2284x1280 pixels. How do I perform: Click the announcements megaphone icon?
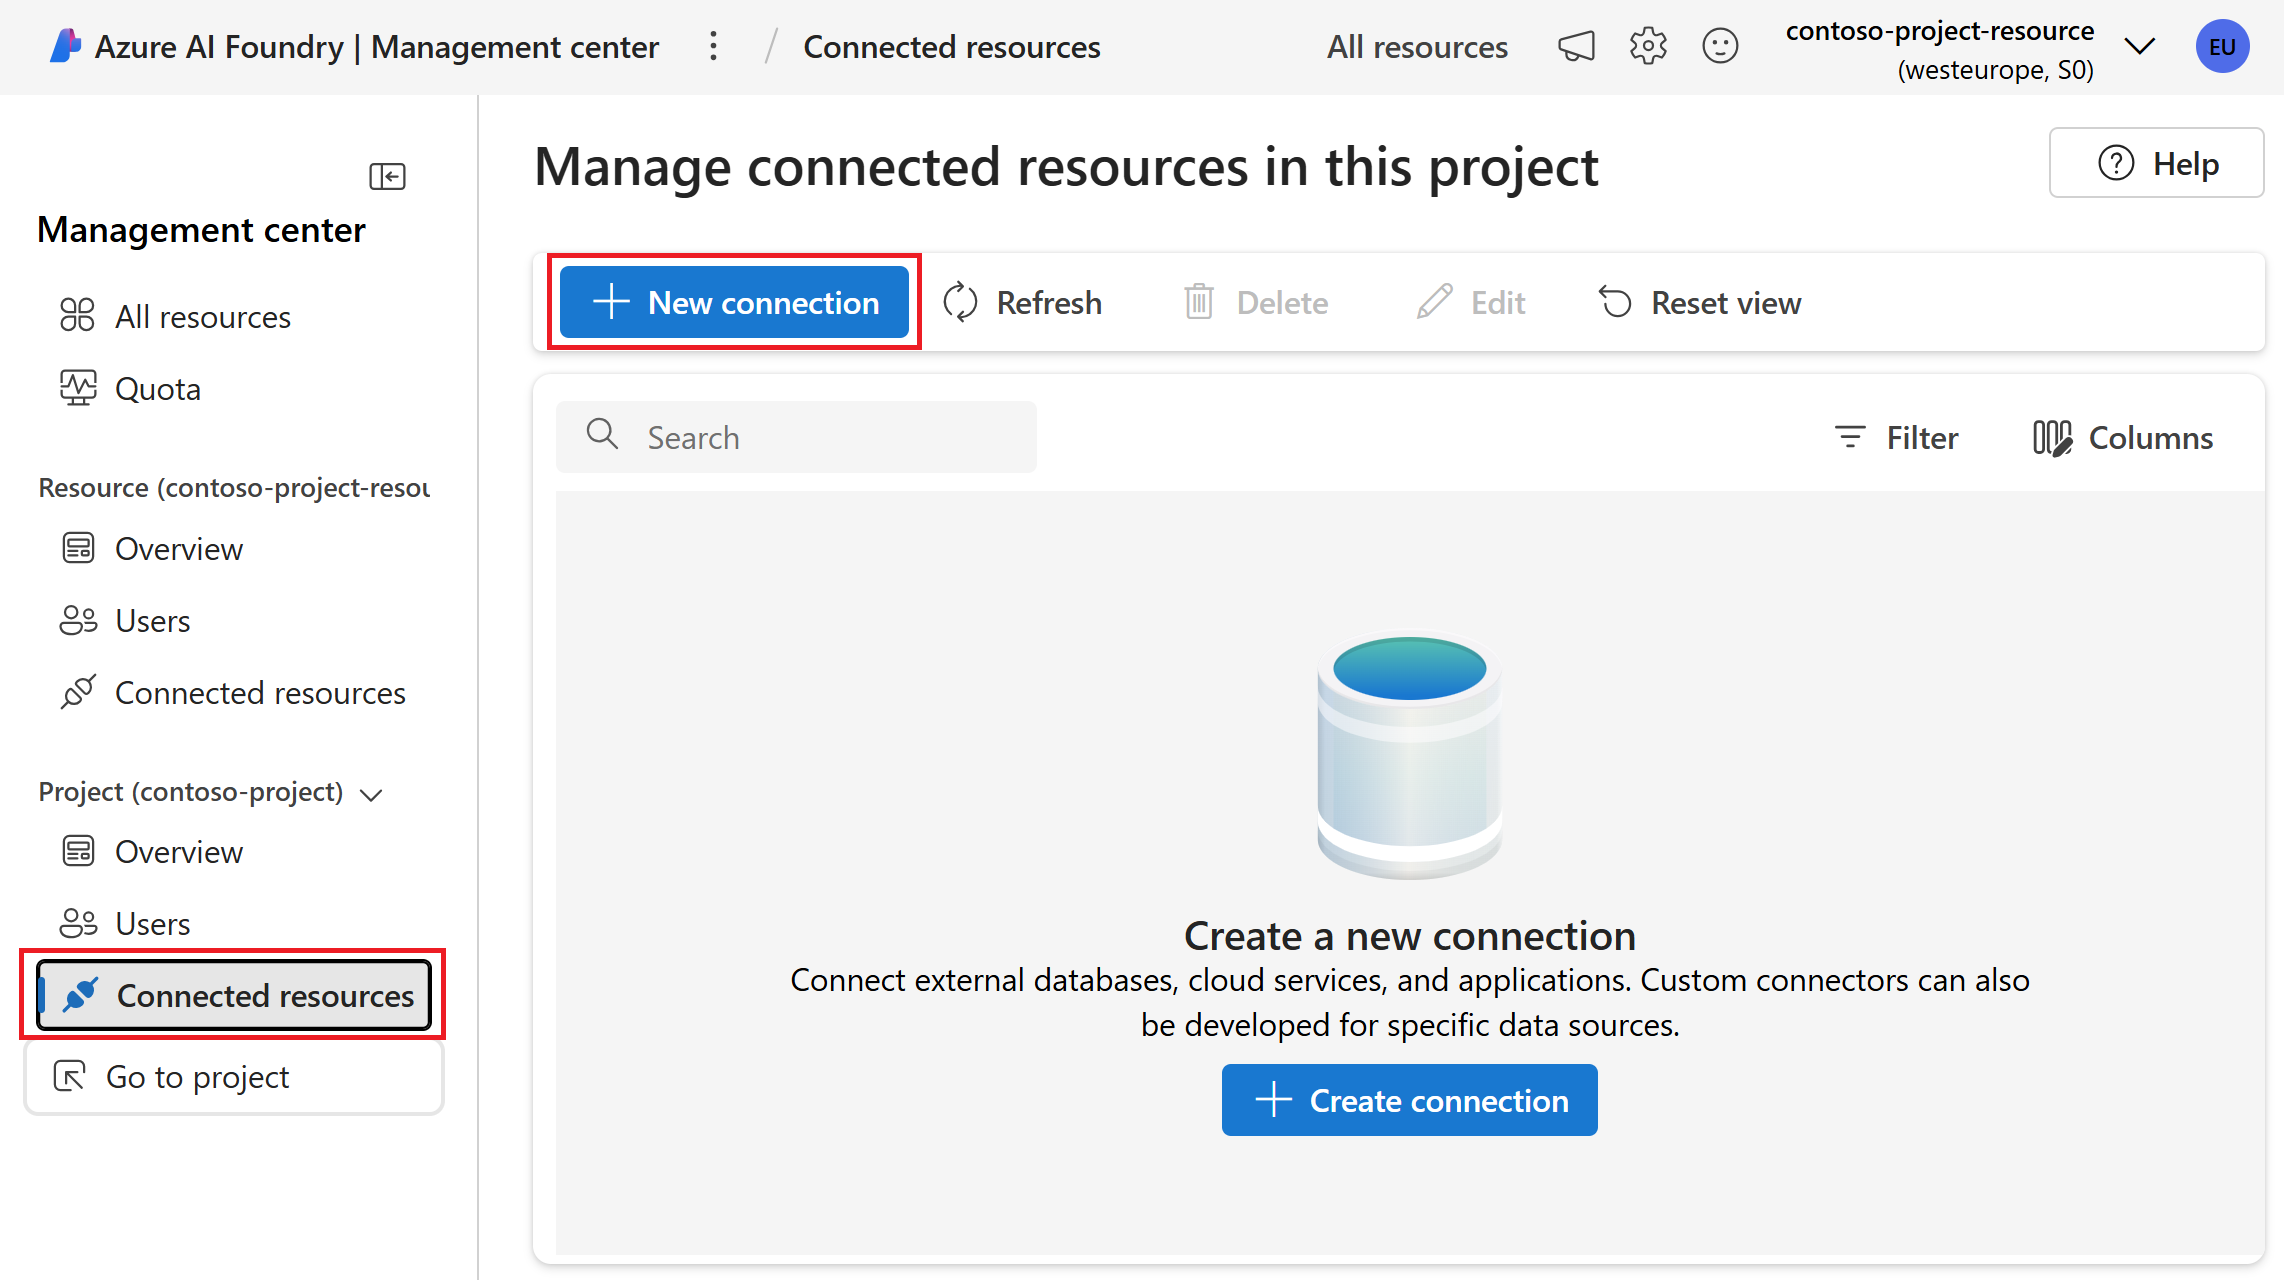pos(1576,46)
